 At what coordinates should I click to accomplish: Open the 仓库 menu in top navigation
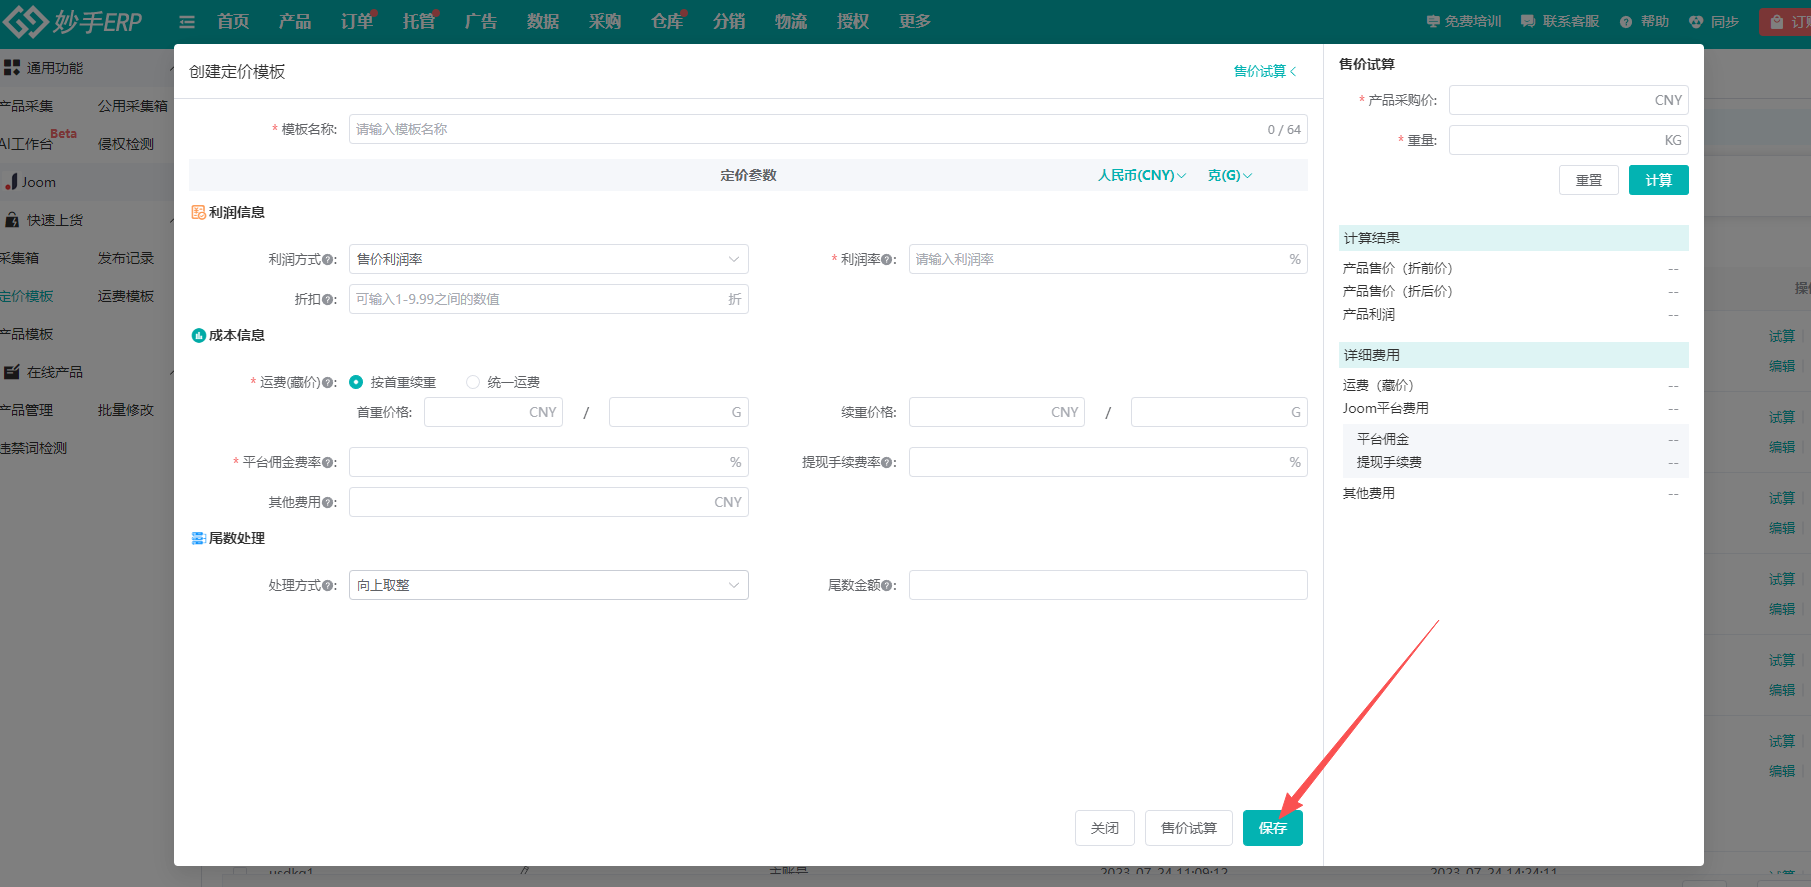tap(666, 21)
